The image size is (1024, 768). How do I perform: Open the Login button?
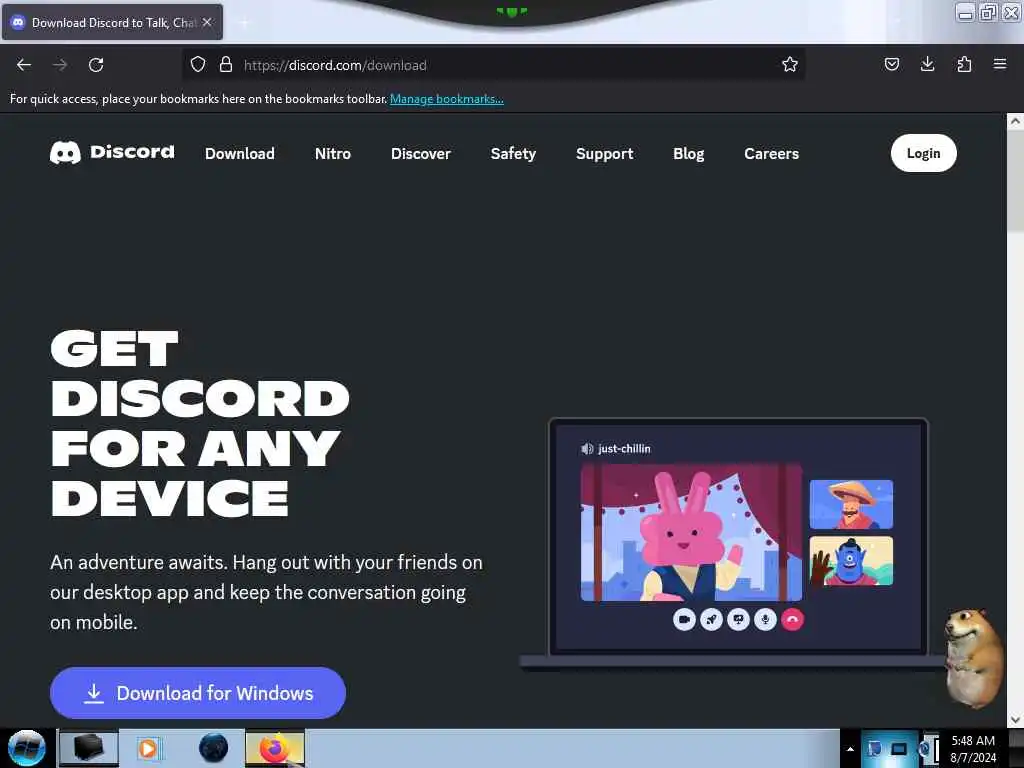(x=923, y=153)
